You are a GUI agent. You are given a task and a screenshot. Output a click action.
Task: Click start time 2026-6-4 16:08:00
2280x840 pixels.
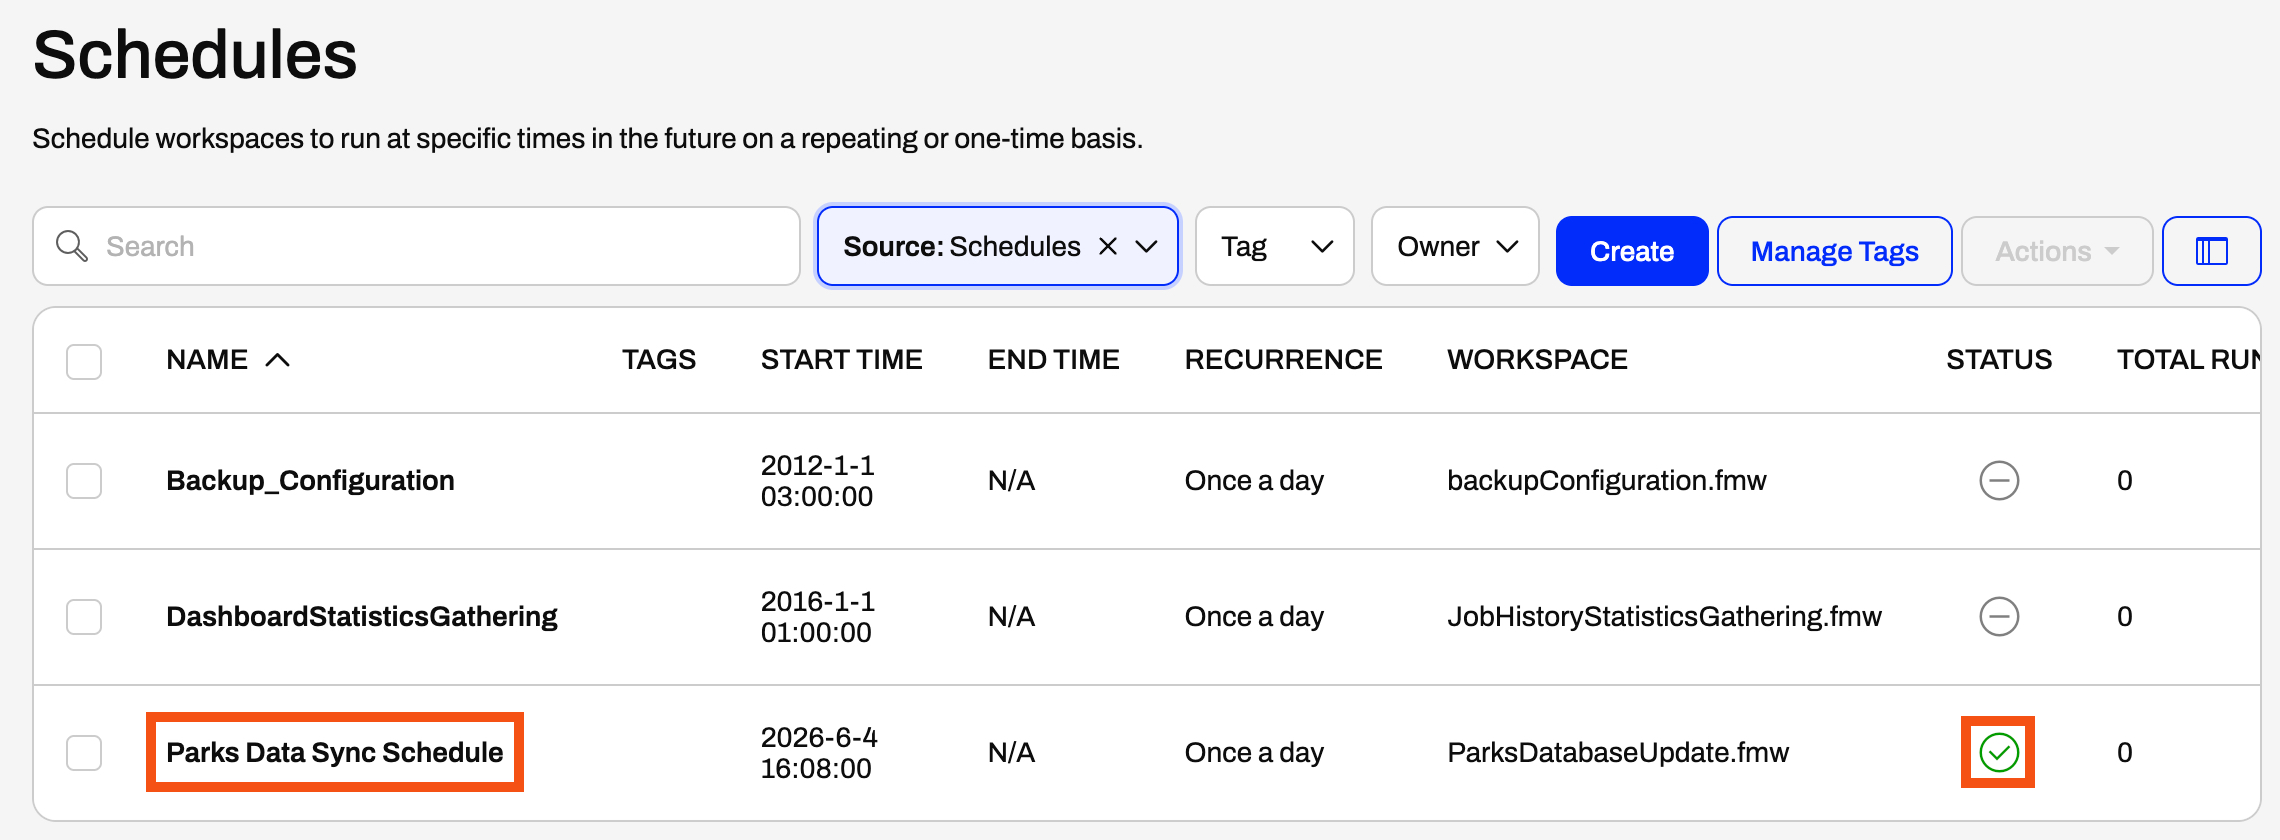[819, 753]
